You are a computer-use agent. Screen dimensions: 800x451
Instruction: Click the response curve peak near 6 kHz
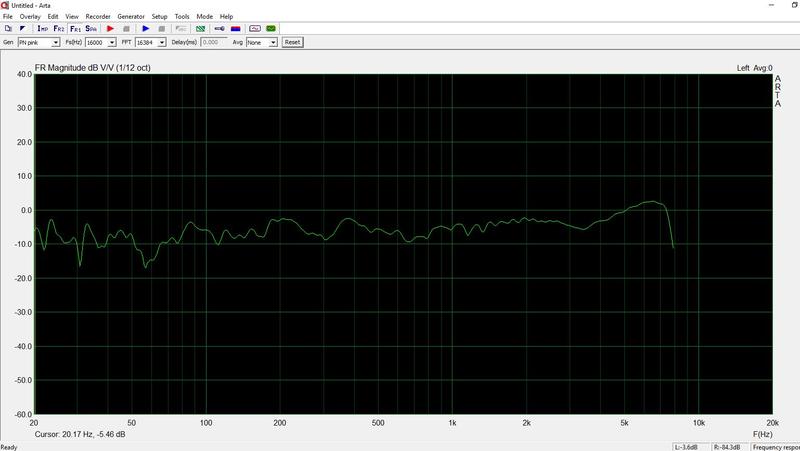coord(653,202)
